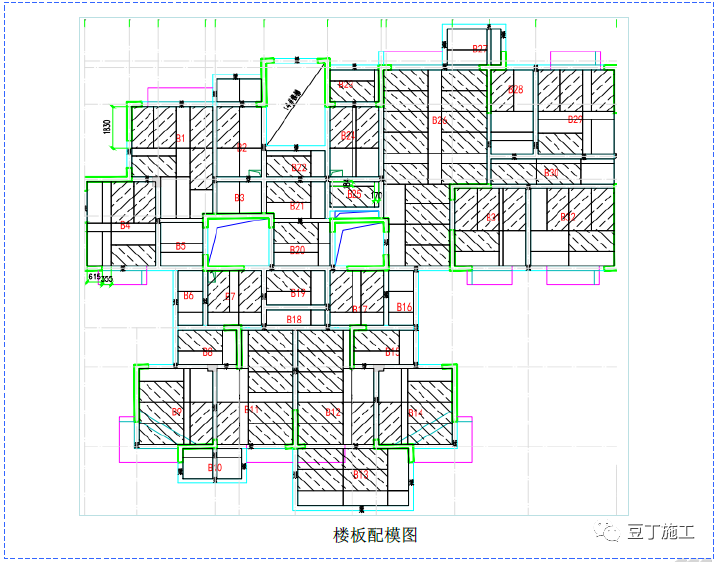Viewport: 717px width, 562px height.
Task: Click the B25 slab label
Action: tap(354, 194)
